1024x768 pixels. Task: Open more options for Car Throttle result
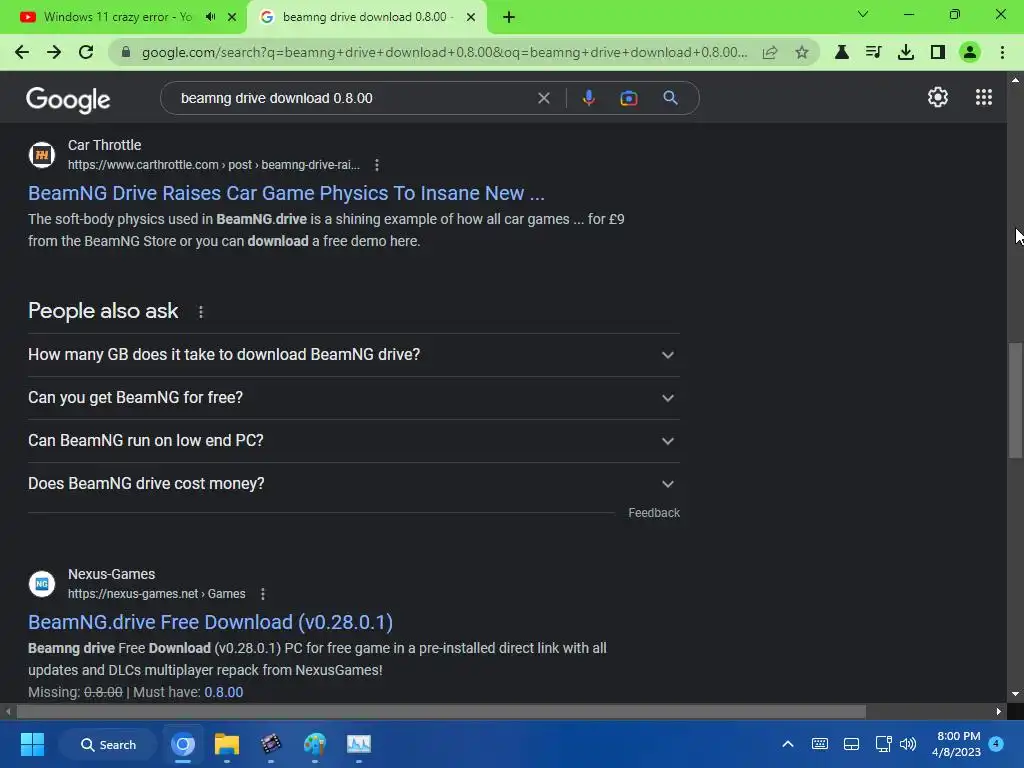click(x=377, y=165)
